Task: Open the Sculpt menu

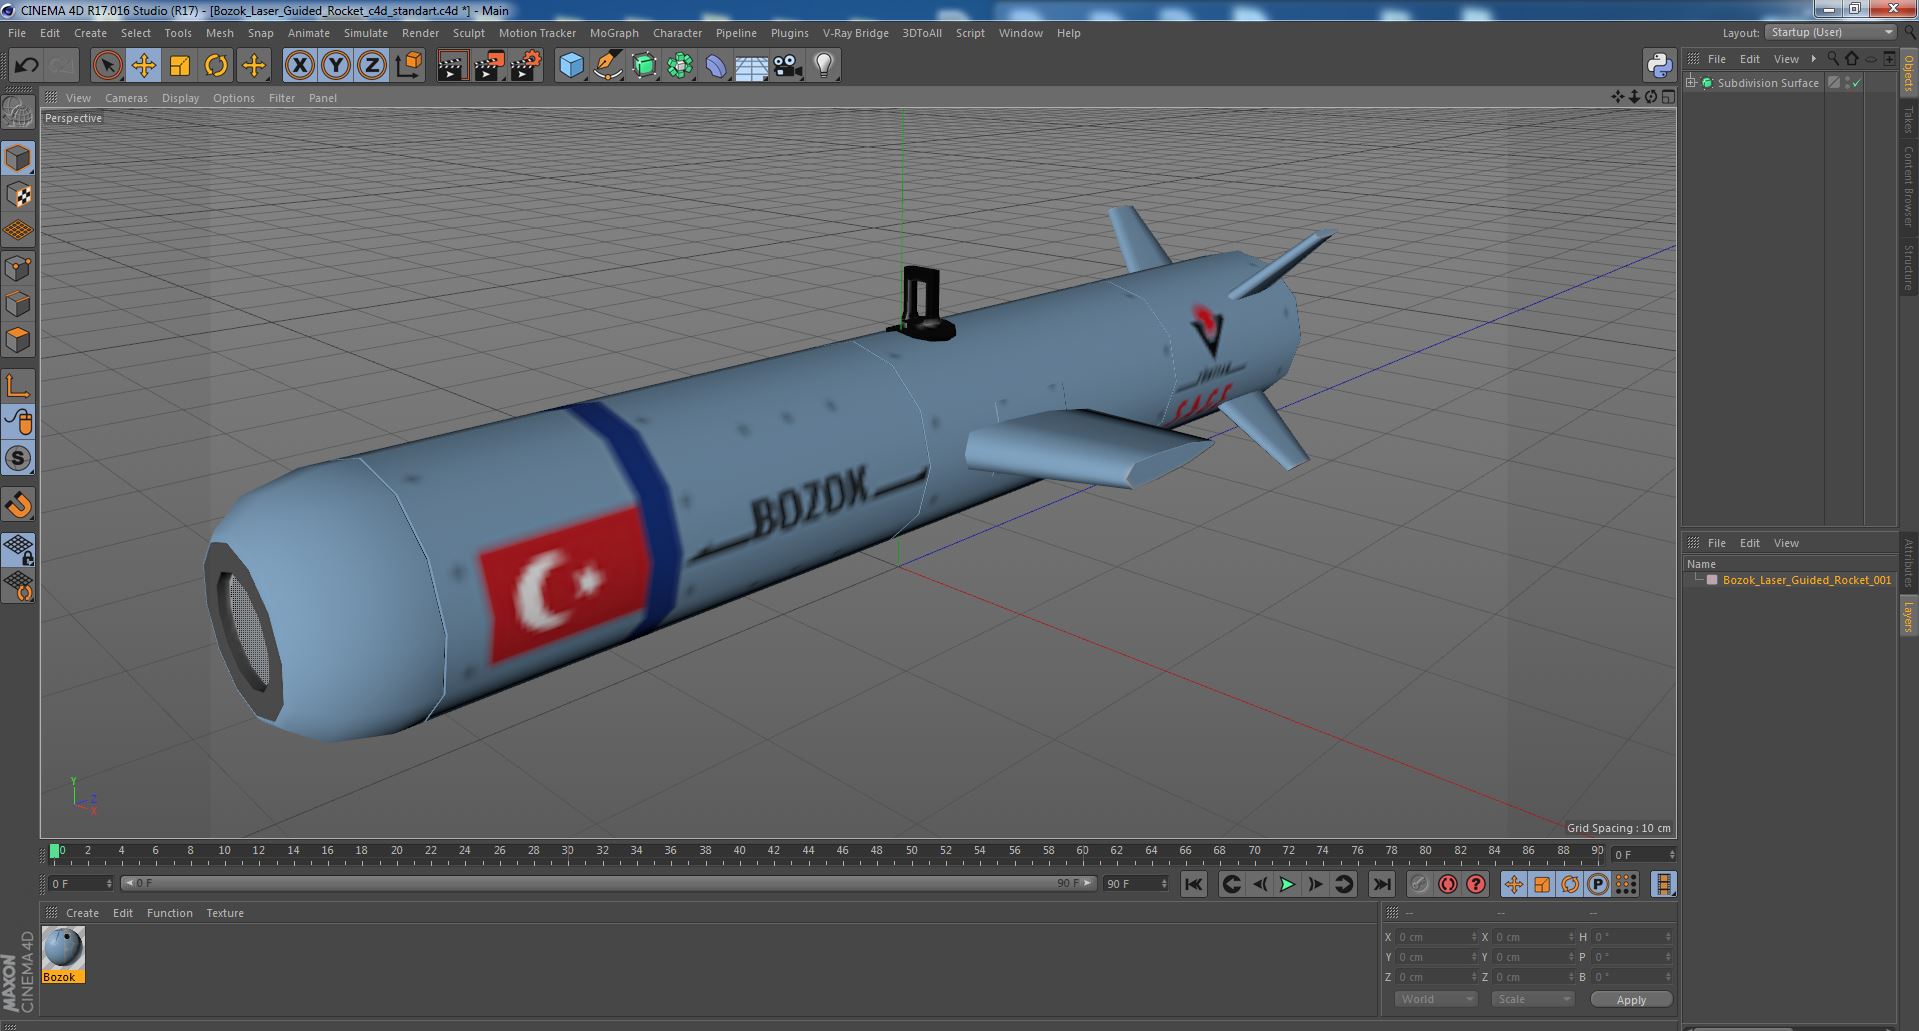Action: click(x=468, y=33)
